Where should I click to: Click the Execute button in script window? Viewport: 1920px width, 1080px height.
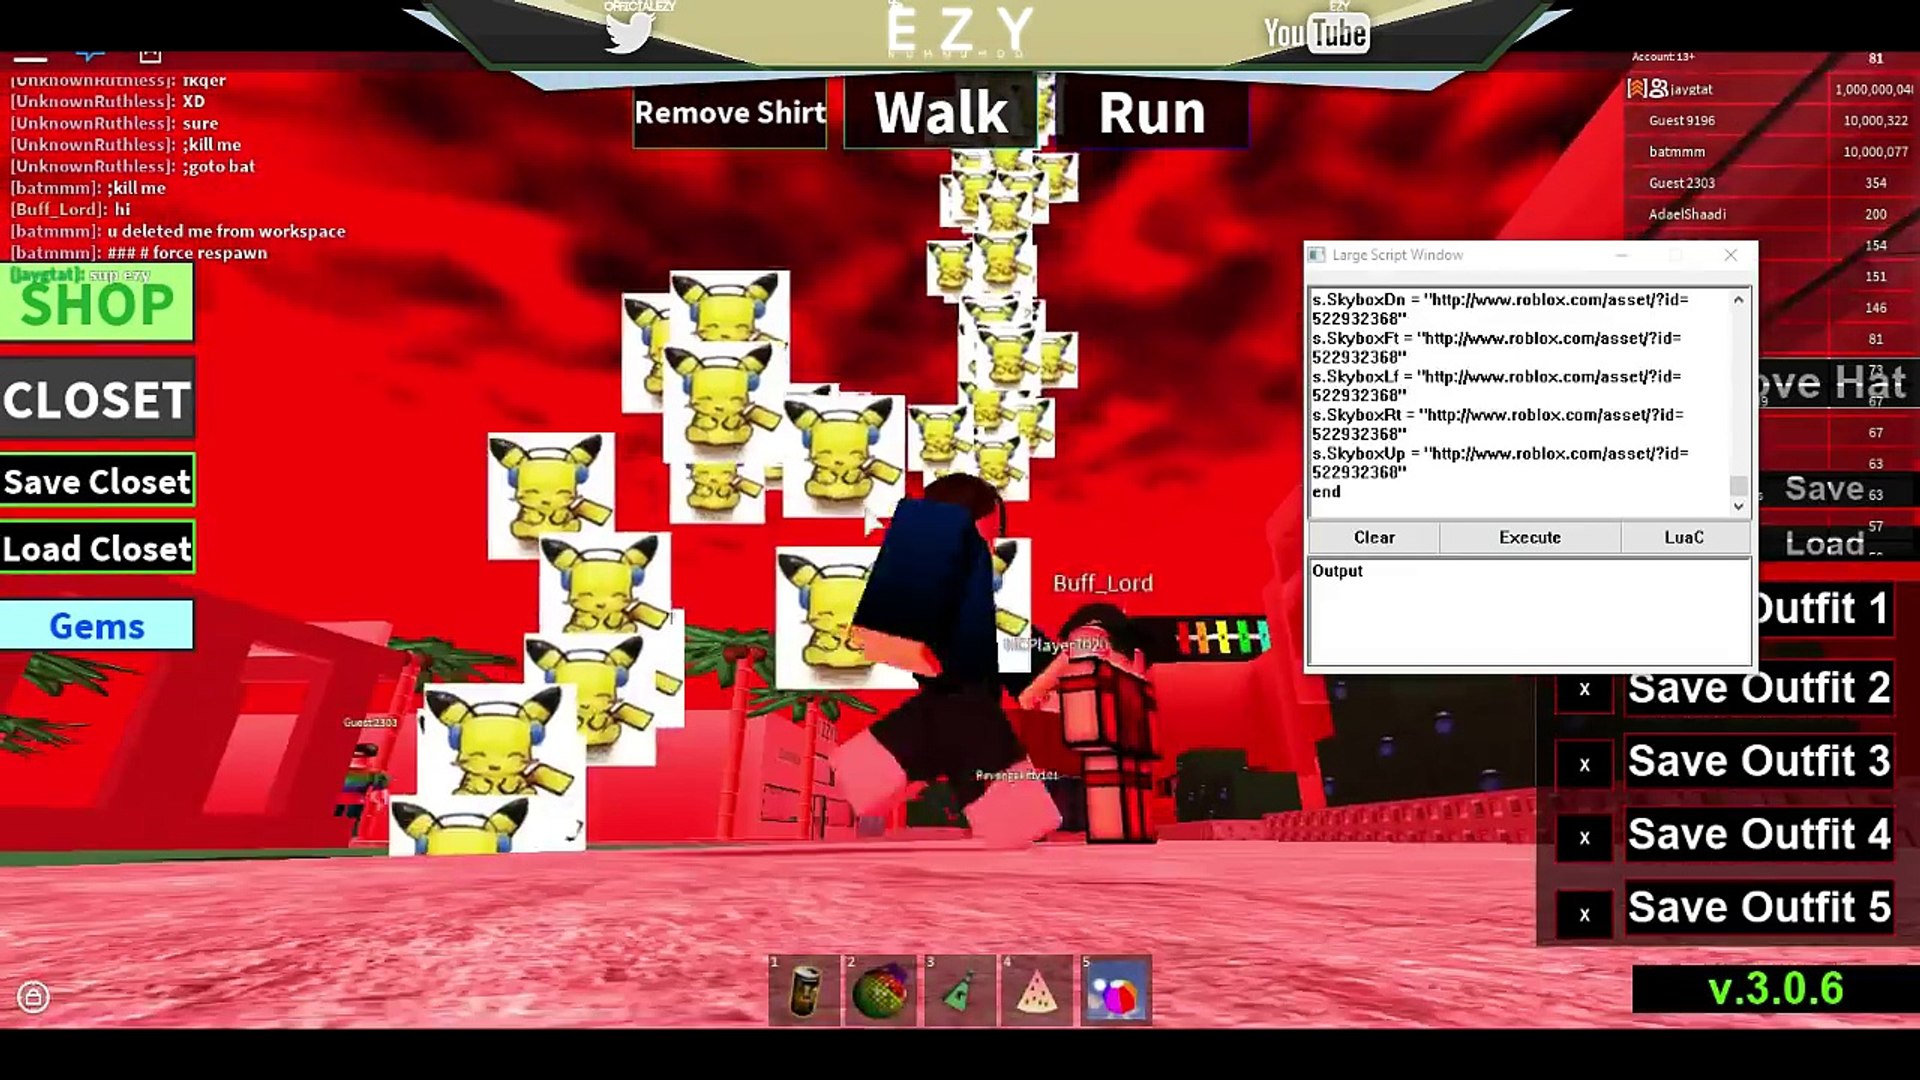[1530, 537]
